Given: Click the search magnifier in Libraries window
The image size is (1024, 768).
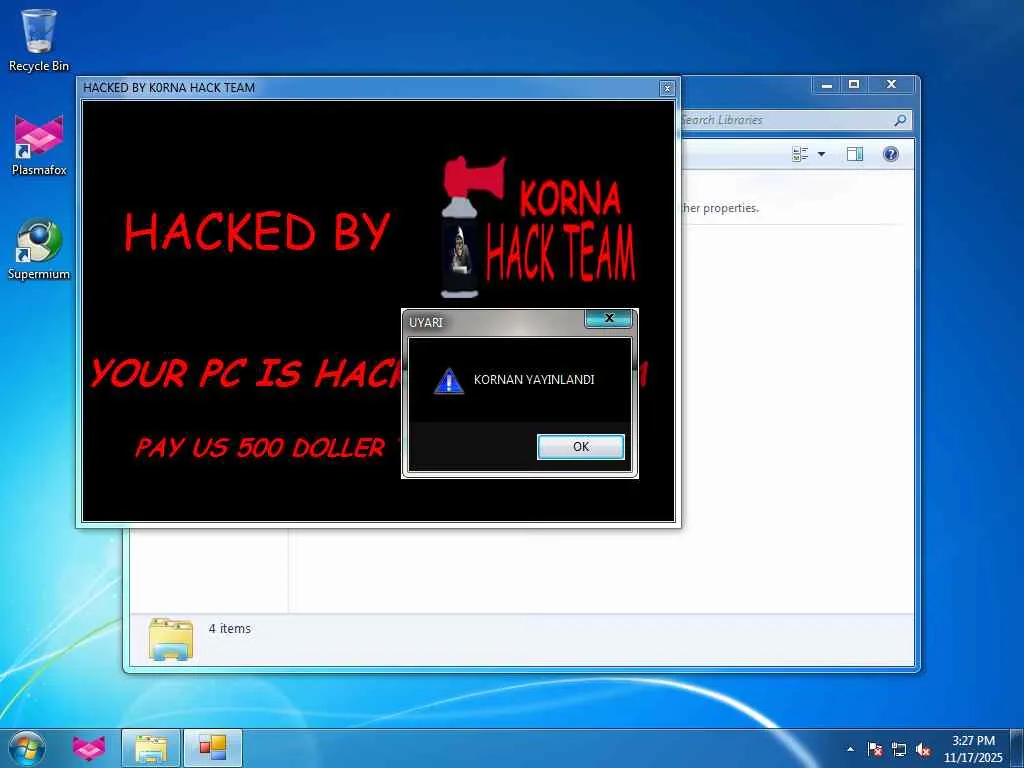Looking at the screenshot, I should [900, 120].
